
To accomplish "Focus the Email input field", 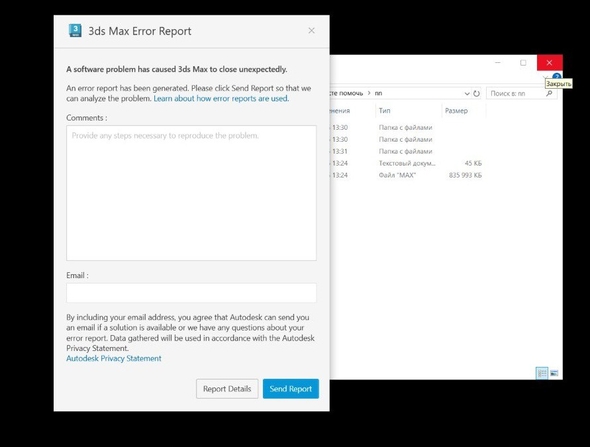I will pos(191,293).
